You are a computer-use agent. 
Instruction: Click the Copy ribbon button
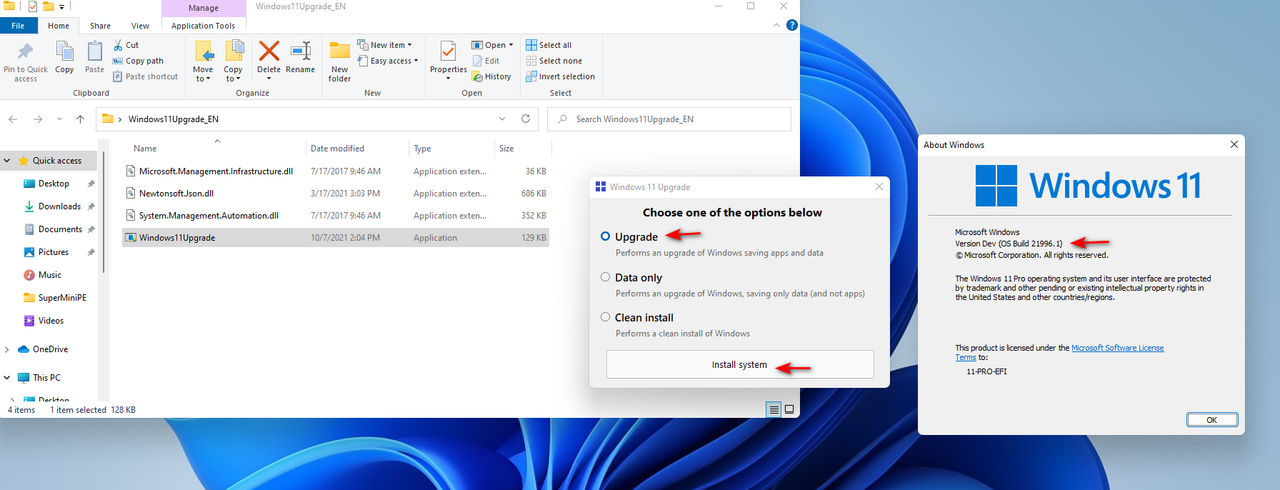click(x=65, y=58)
